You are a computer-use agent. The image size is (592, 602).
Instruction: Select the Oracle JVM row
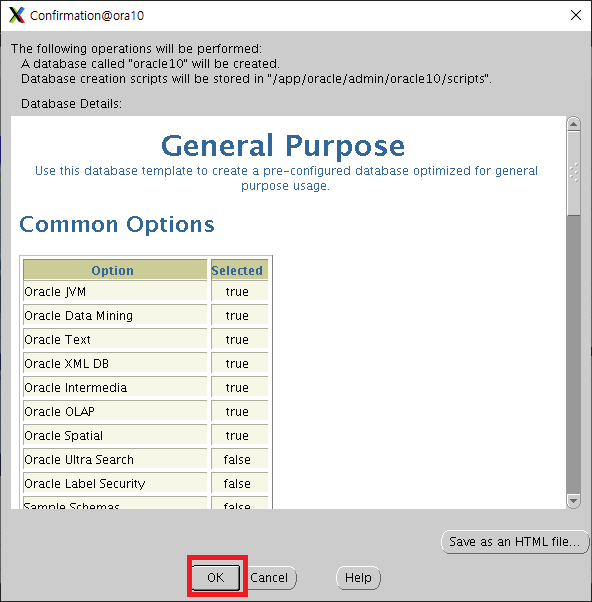pos(146,292)
